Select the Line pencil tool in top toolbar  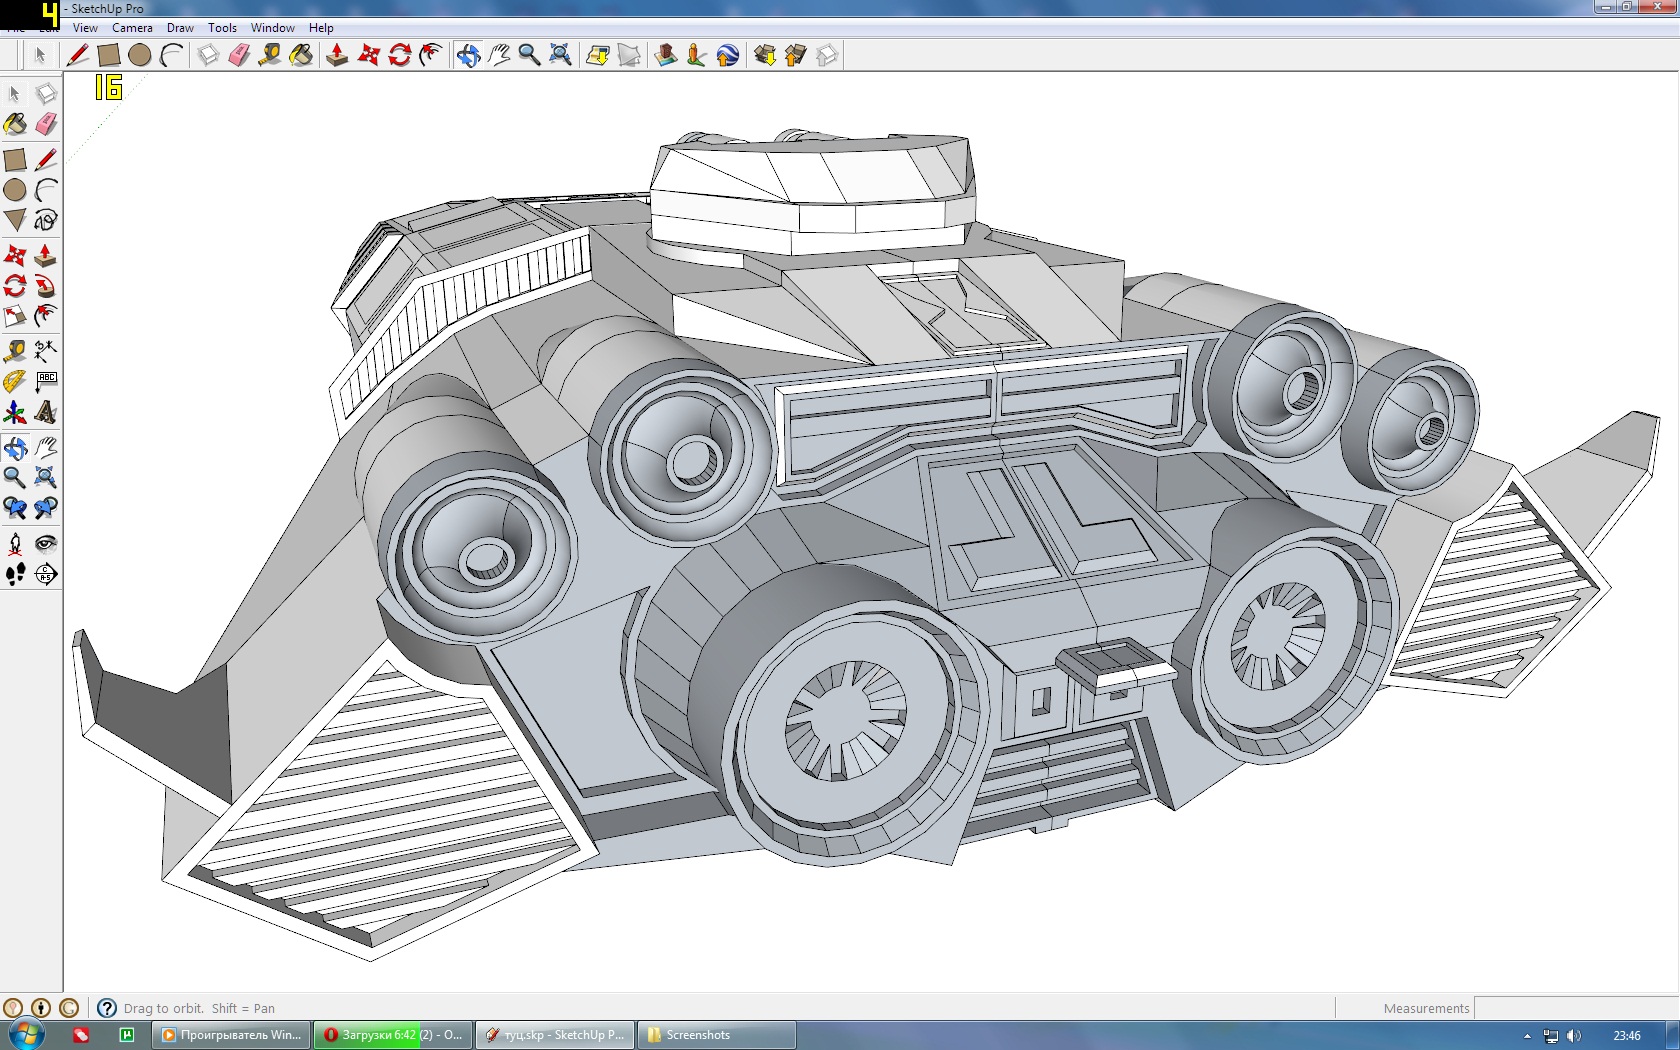(77, 55)
